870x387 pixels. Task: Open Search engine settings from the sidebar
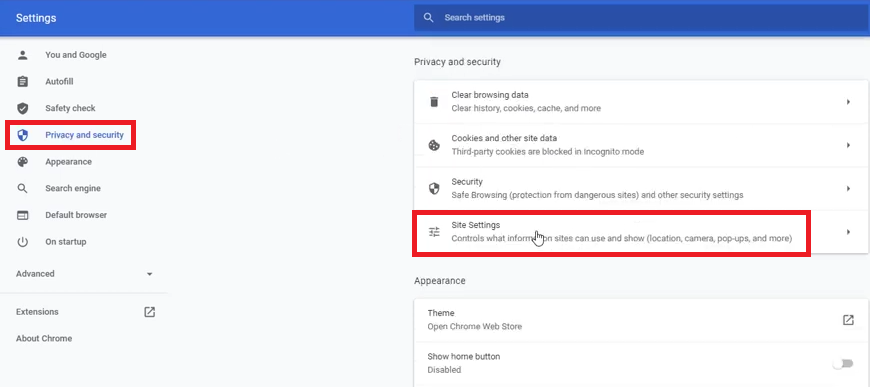[x=73, y=188]
